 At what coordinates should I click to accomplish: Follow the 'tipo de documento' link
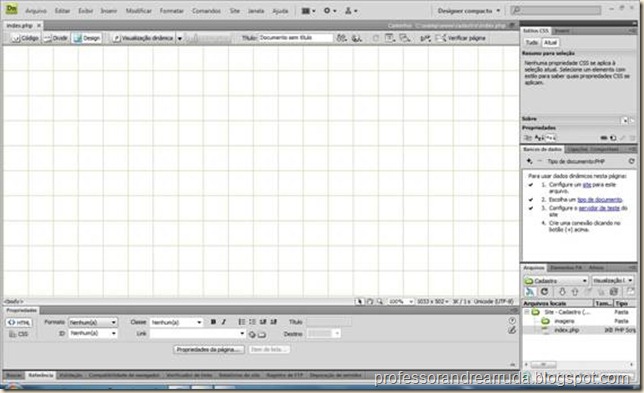[600, 200]
